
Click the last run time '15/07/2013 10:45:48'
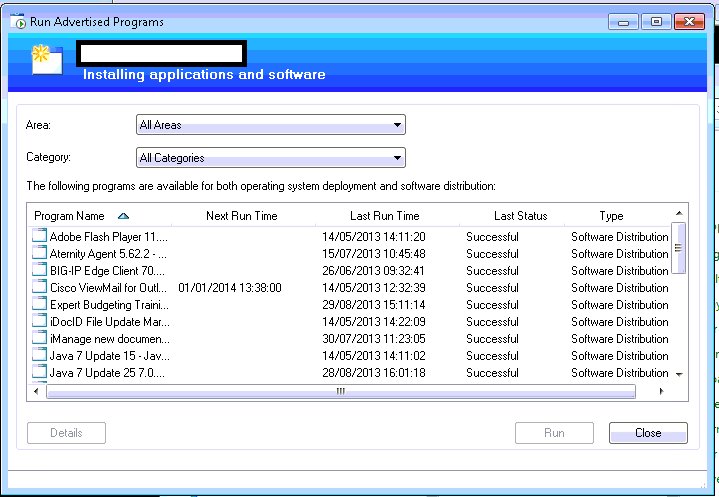tap(374, 254)
